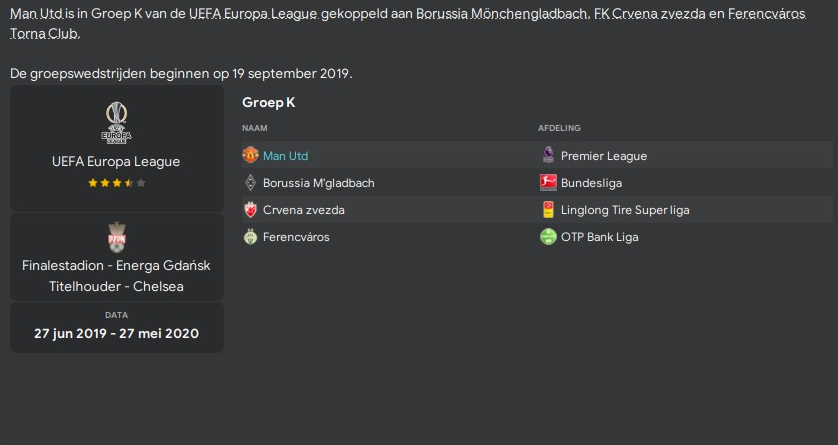Click the Polish FA final stadium badge
This screenshot has height=445, width=838.
[117, 237]
